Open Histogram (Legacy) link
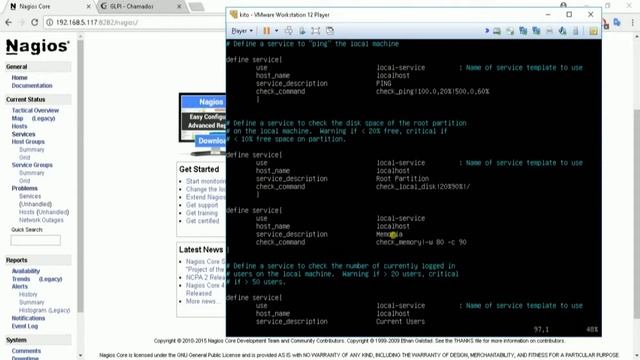The width and height of the screenshot is (640, 360). [44, 310]
